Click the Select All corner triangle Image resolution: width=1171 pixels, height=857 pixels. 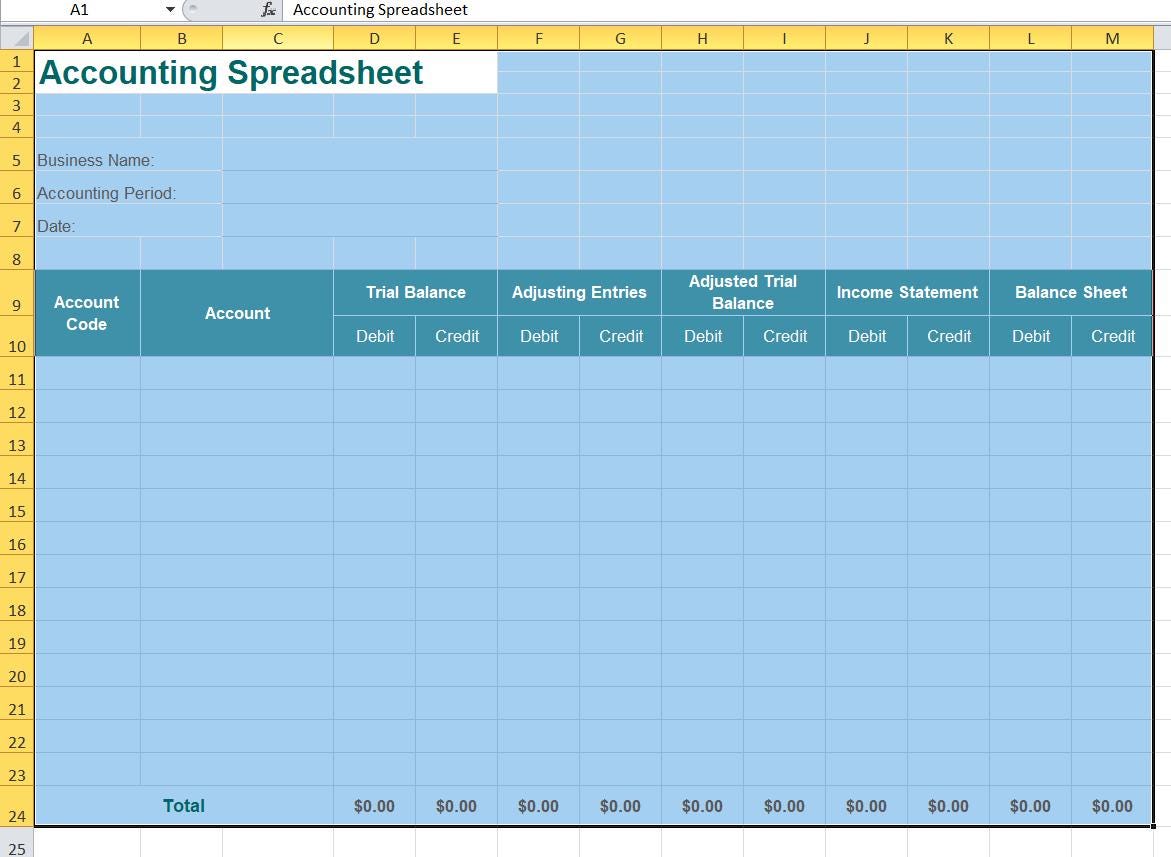pyautogui.click(x=17, y=38)
